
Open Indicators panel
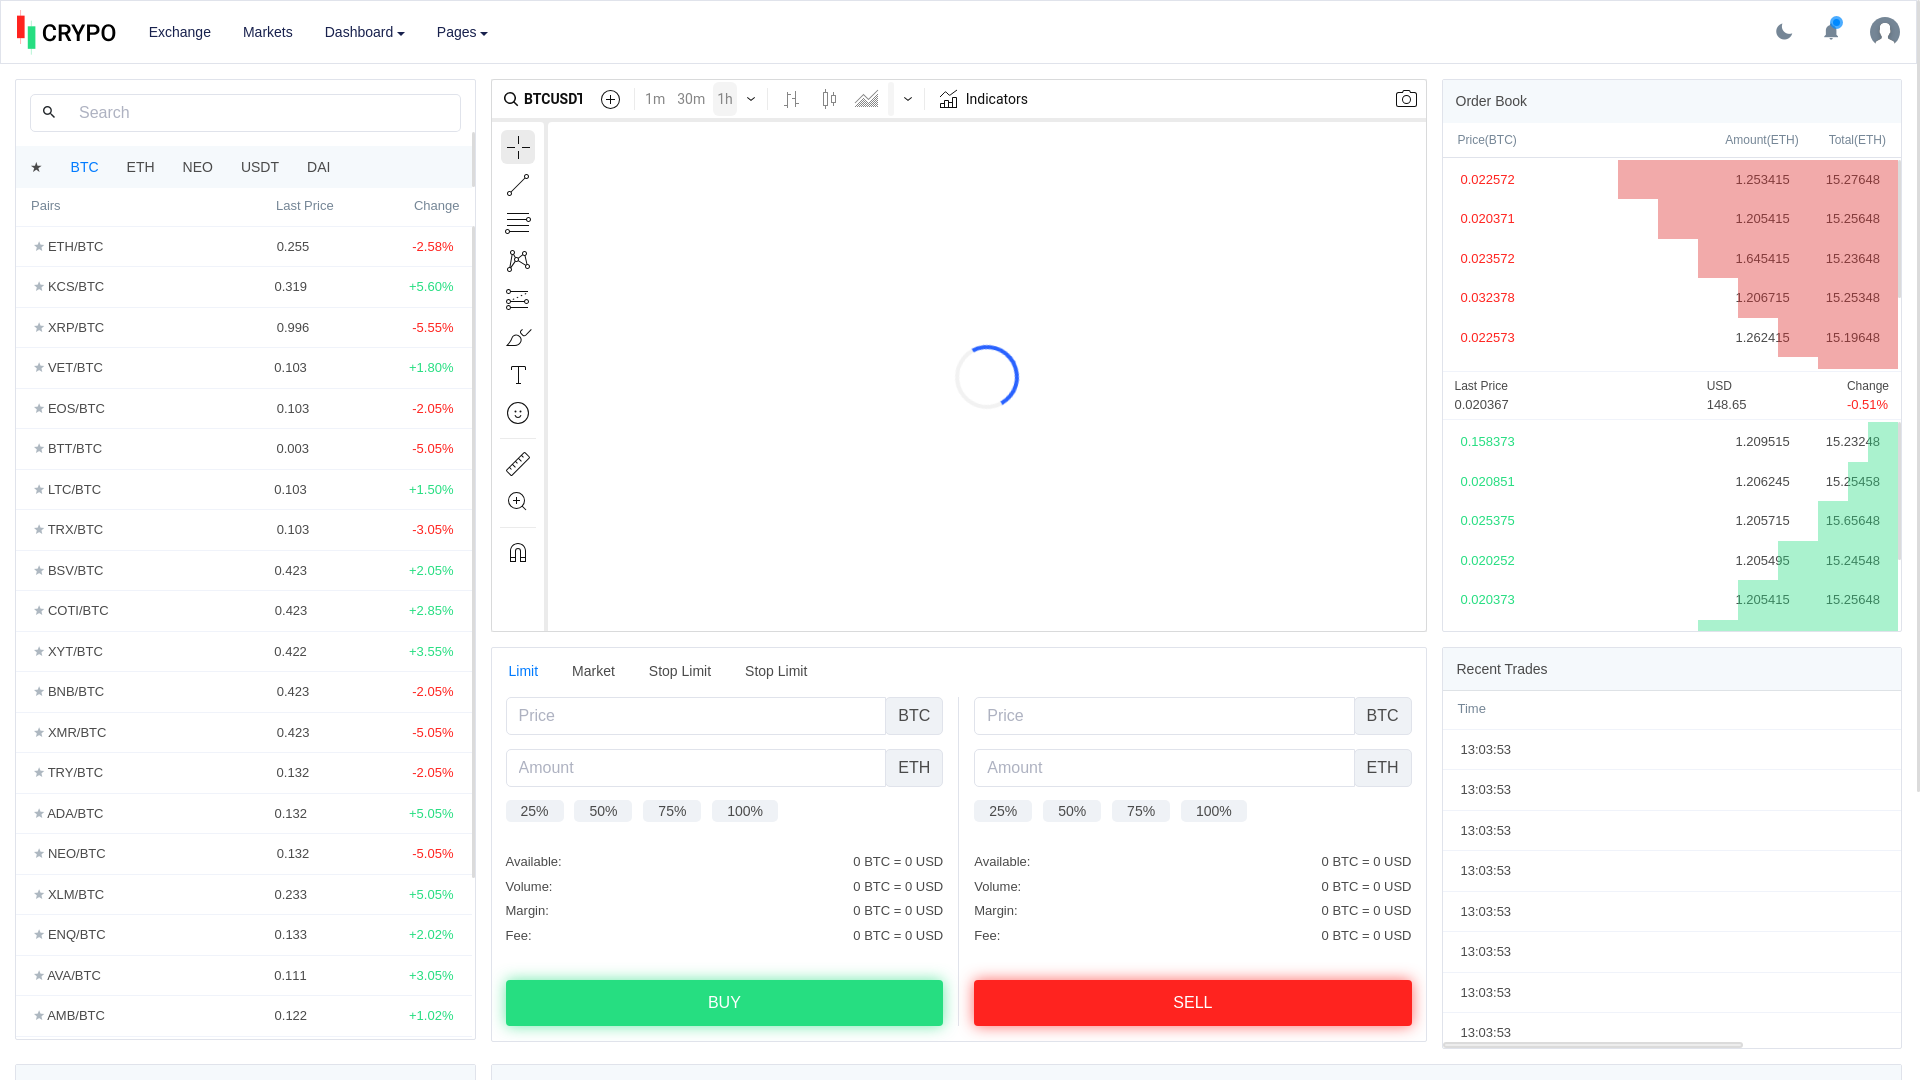coord(983,99)
